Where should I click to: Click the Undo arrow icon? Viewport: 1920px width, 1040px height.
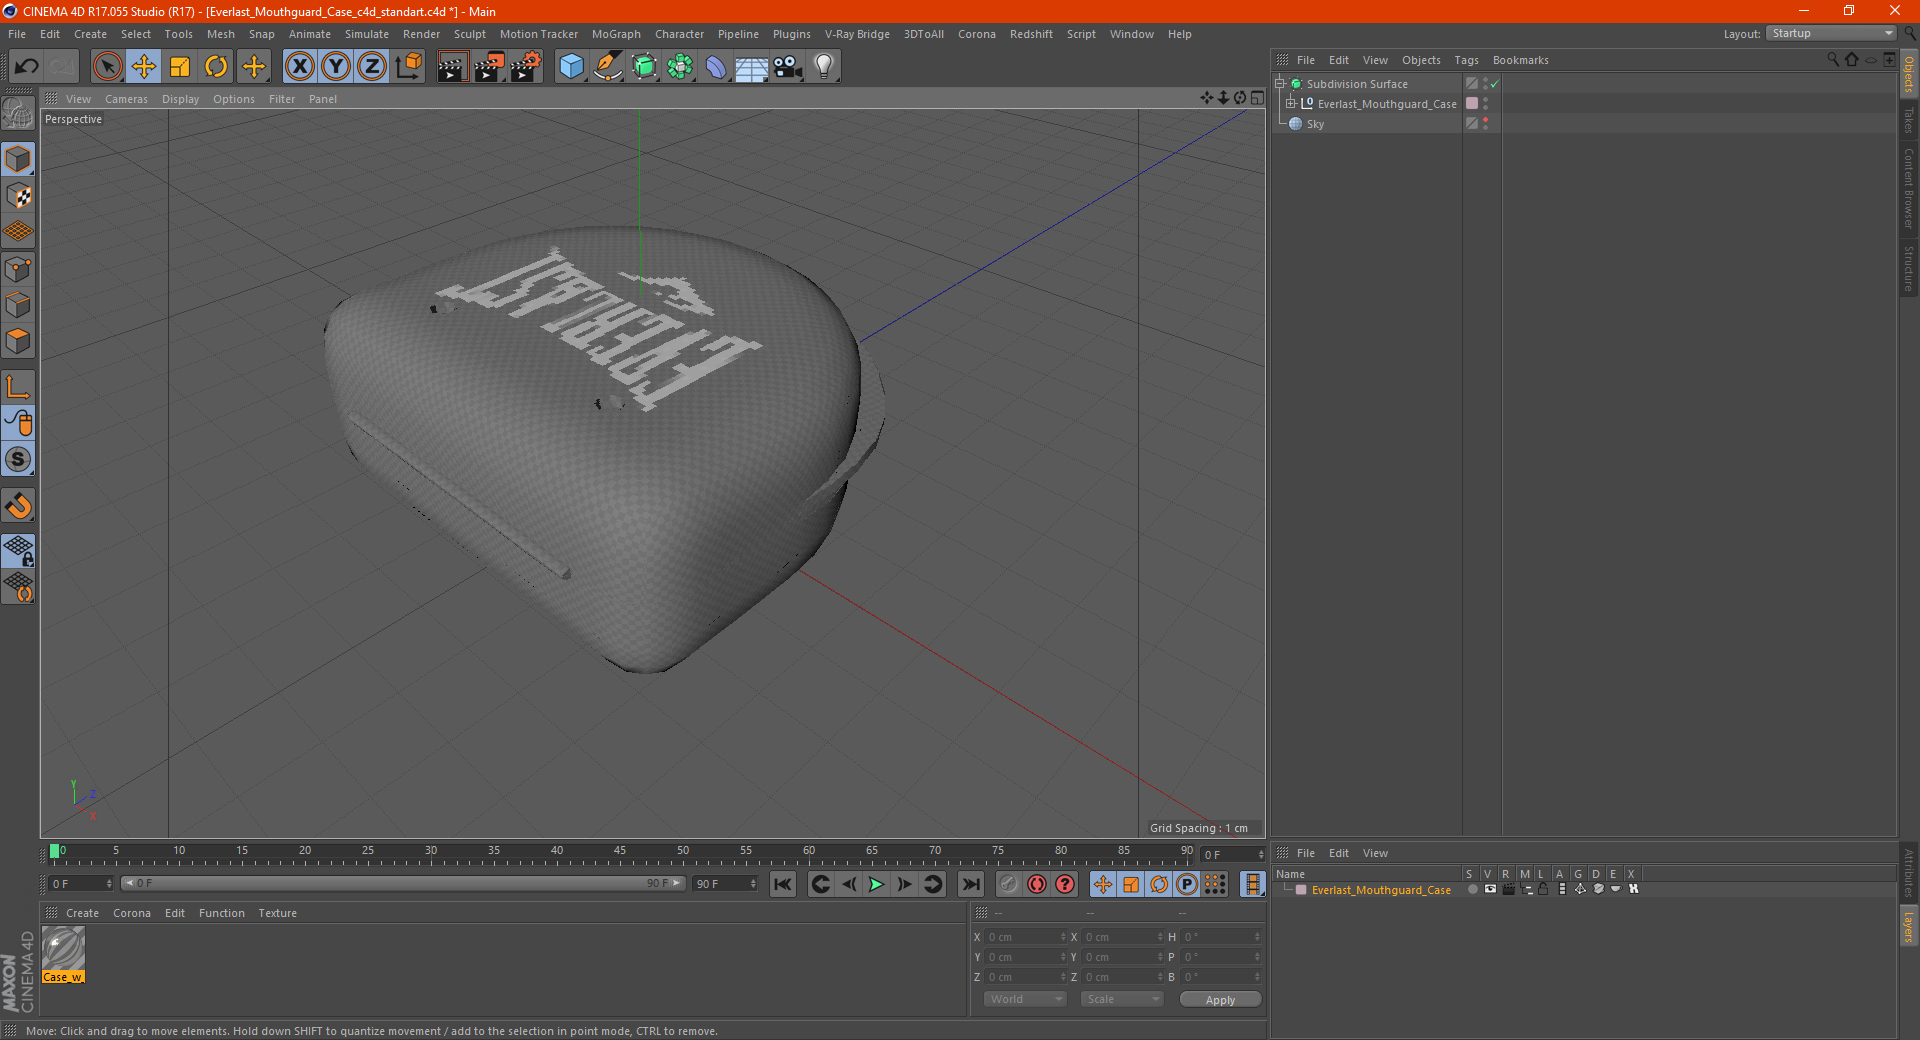[x=26, y=67]
